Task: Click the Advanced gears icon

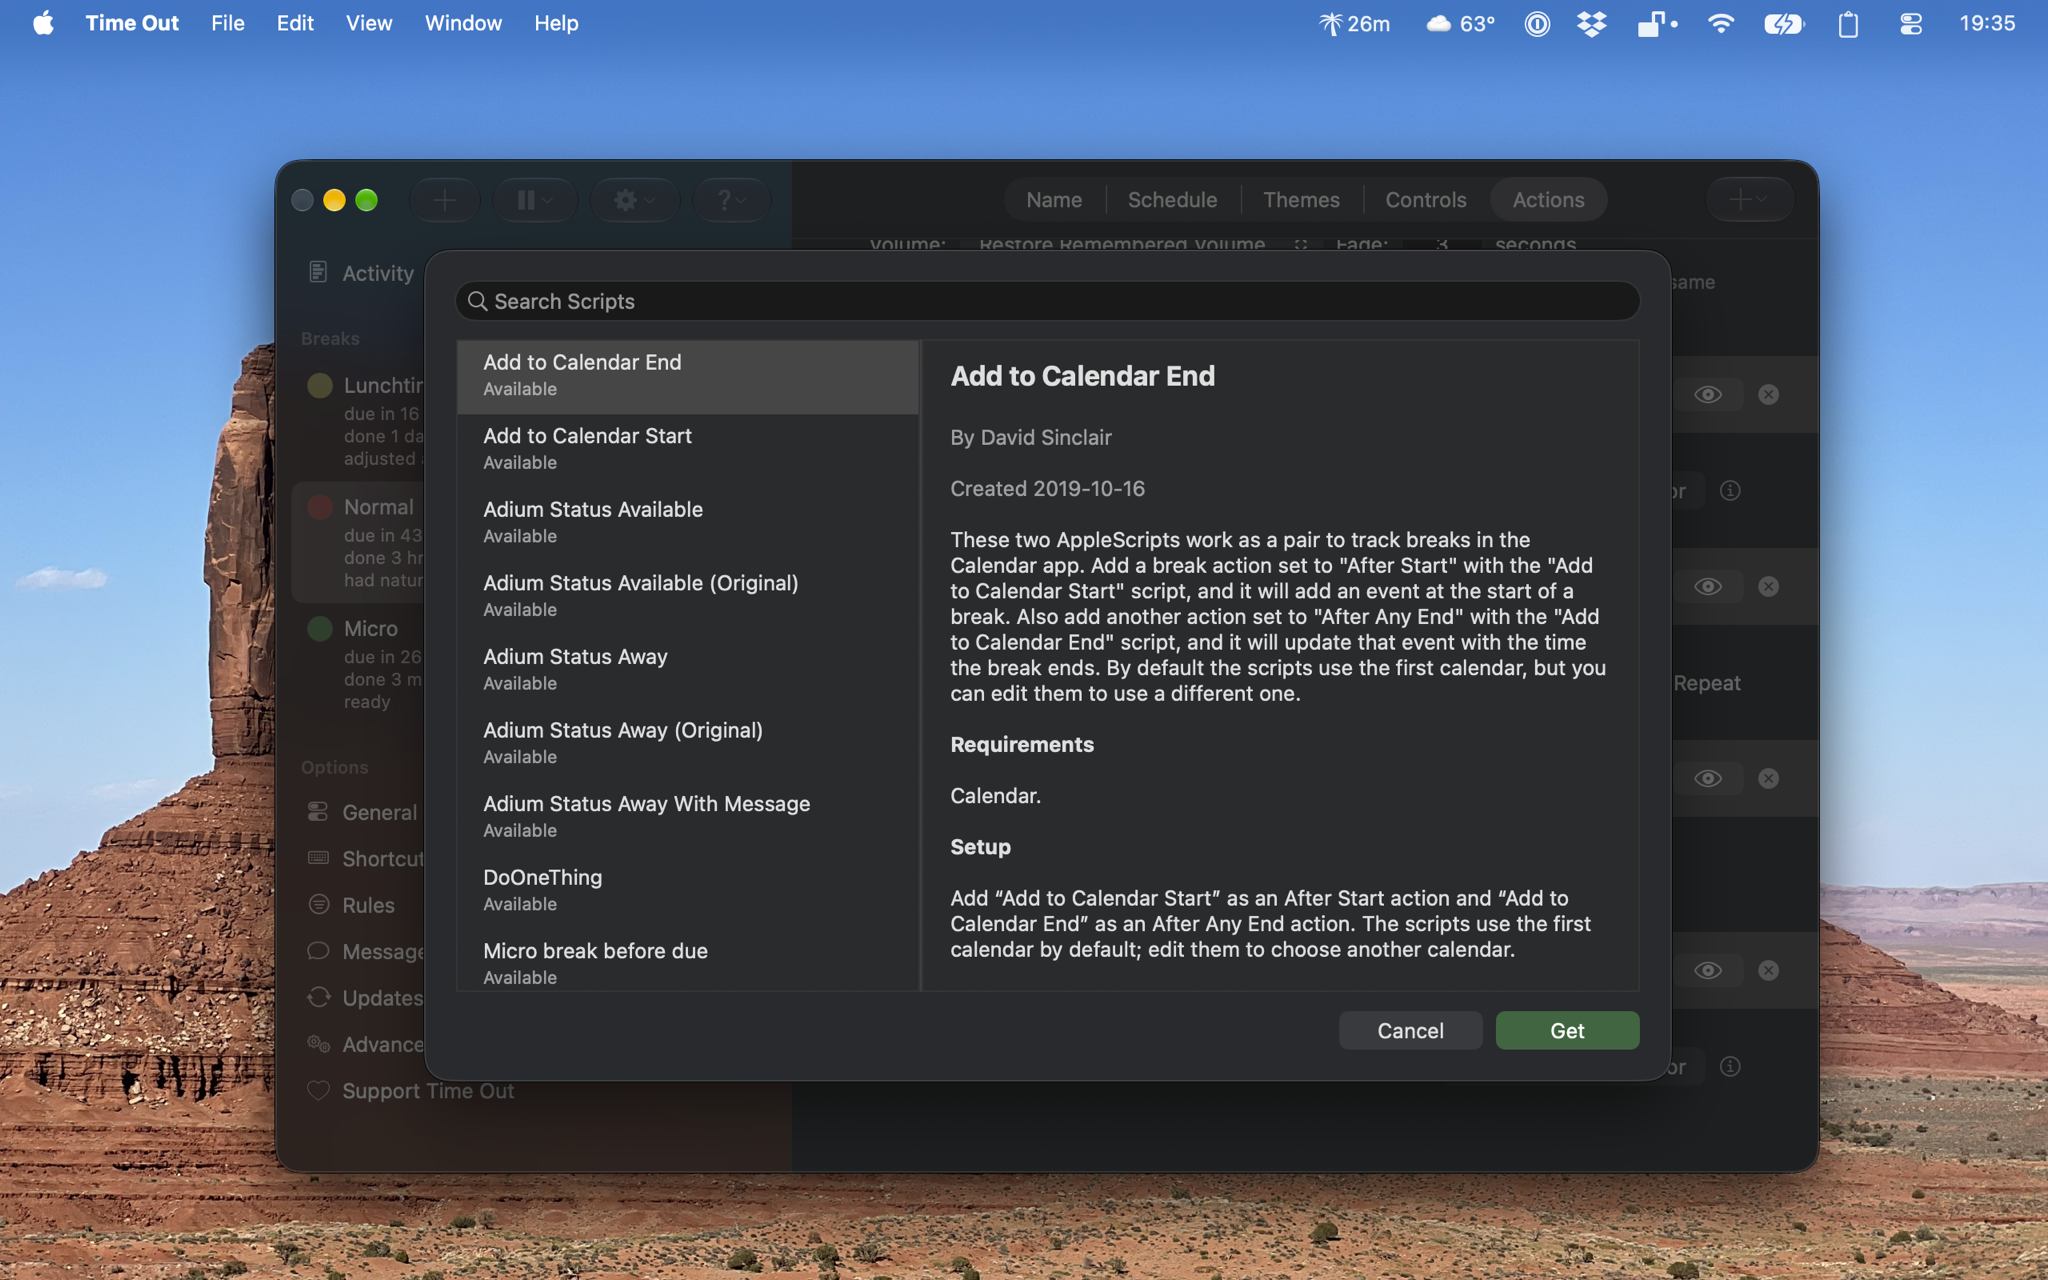Action: click(318, 1044)
